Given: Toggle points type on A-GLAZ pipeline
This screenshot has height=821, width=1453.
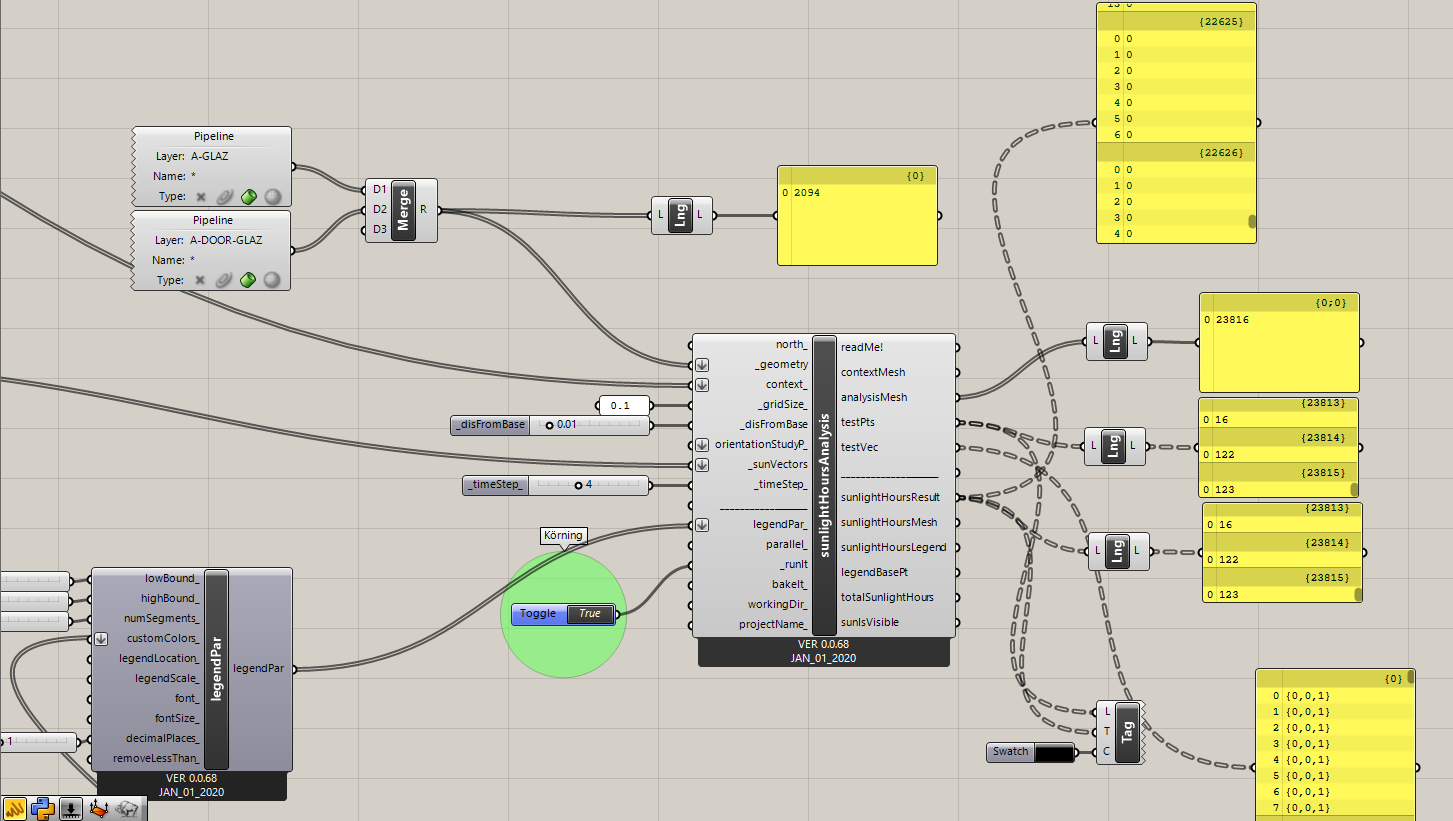Looking at the screenshot, I should [200, 197].
